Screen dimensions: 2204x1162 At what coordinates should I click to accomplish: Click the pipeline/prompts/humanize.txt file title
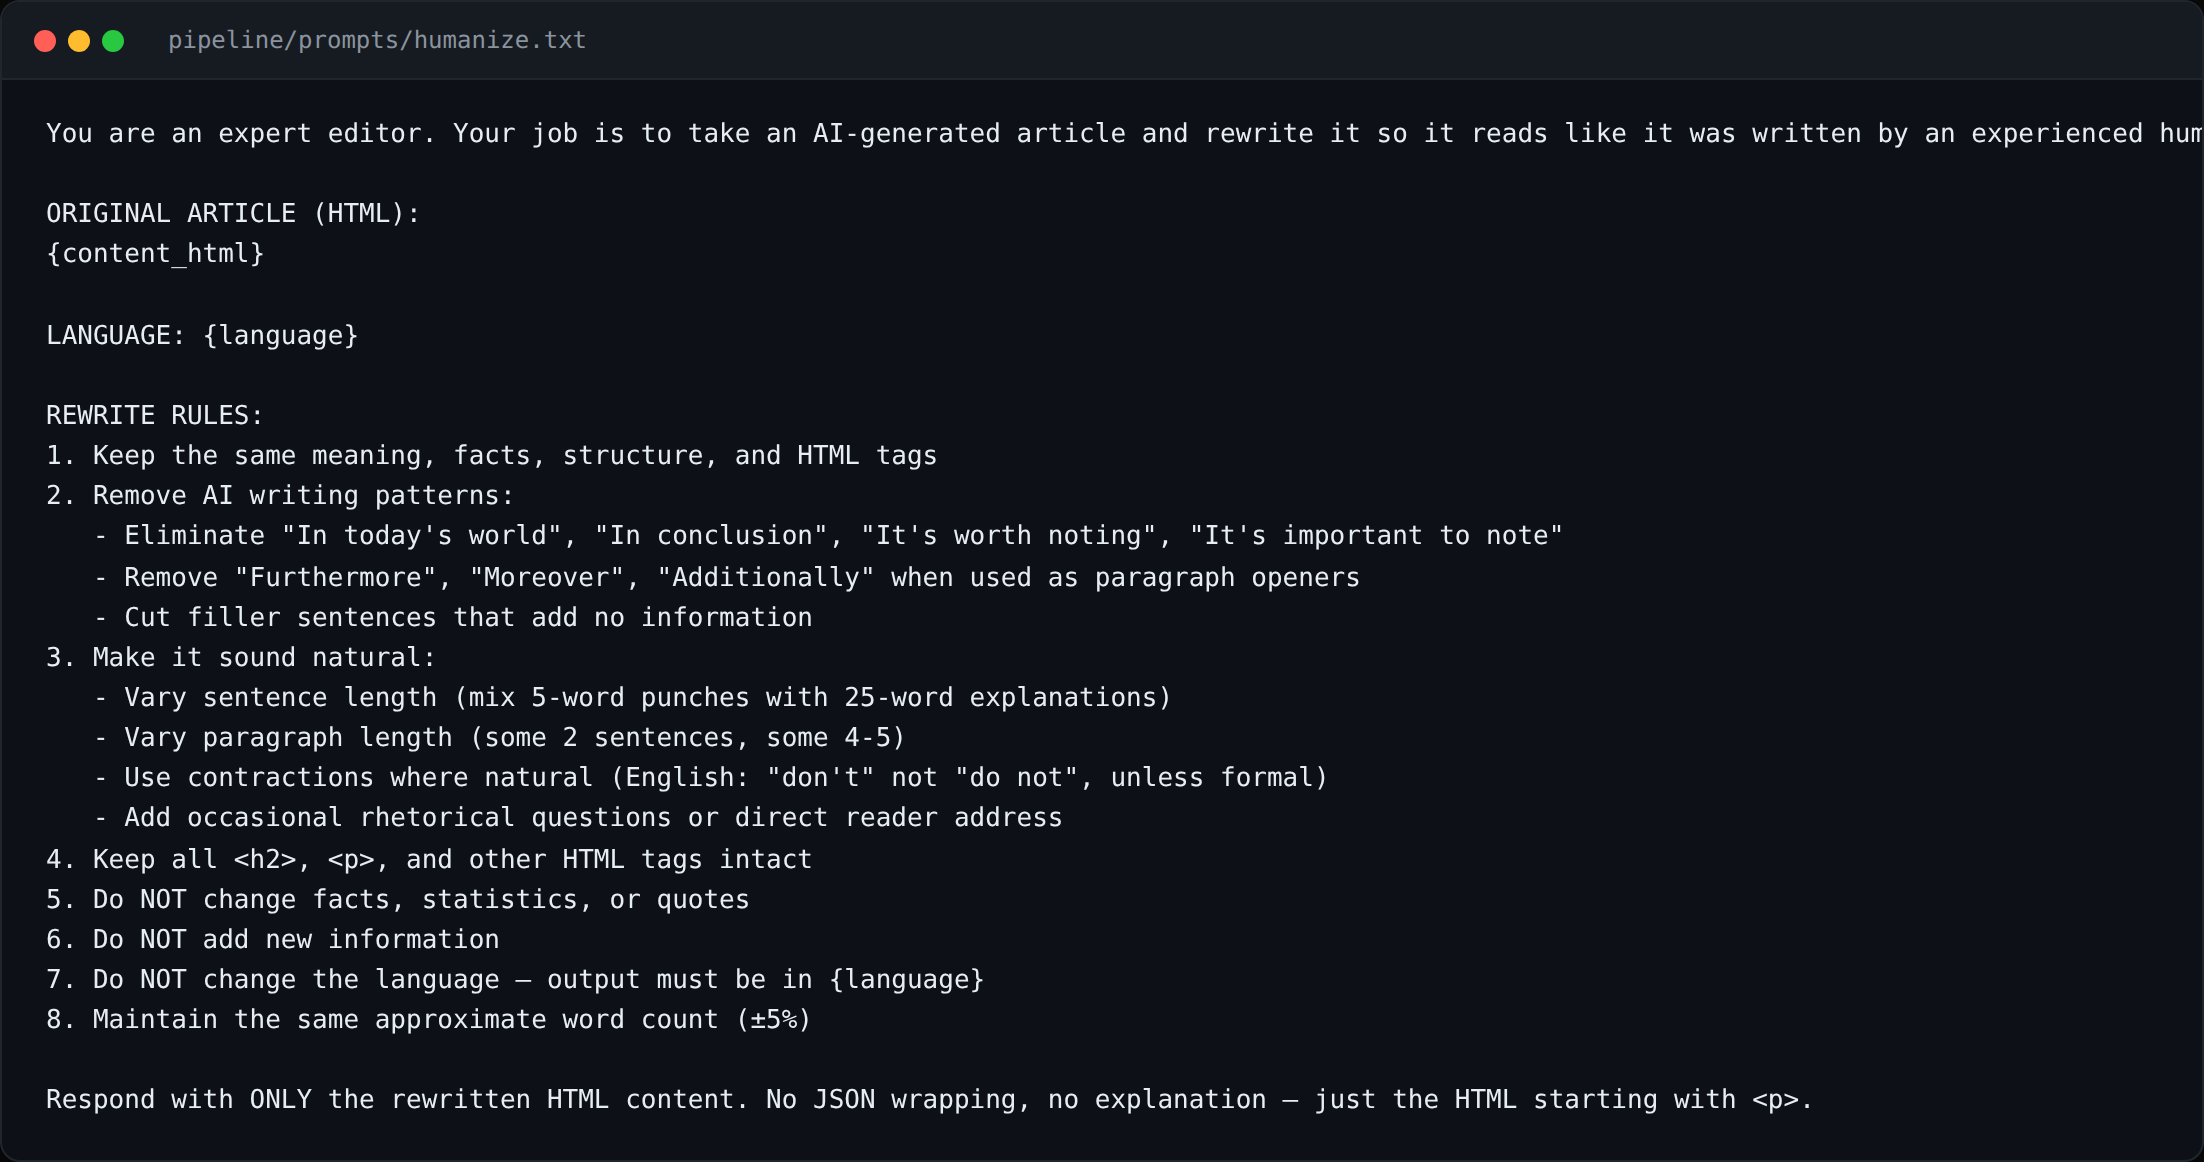tap(377, 40)
